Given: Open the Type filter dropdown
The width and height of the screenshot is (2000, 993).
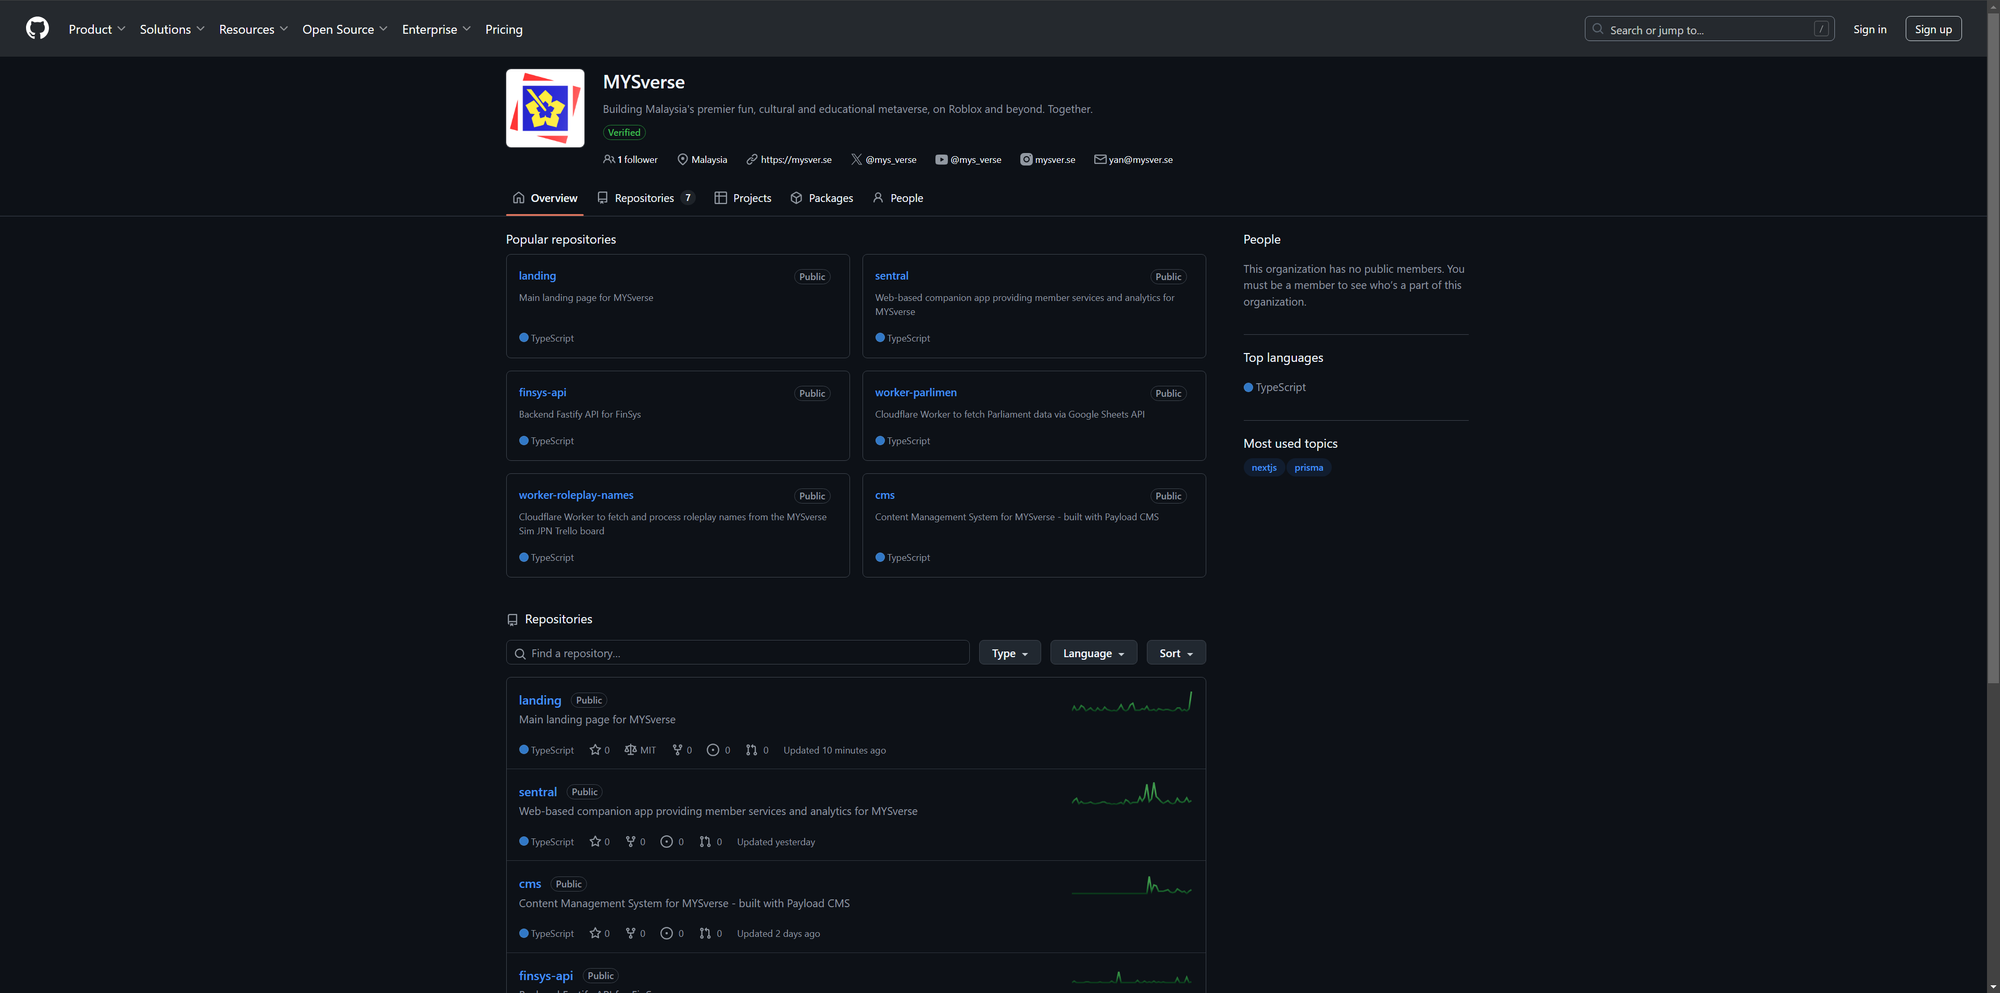Looking at the screenshot, I should pos(1010,653).
